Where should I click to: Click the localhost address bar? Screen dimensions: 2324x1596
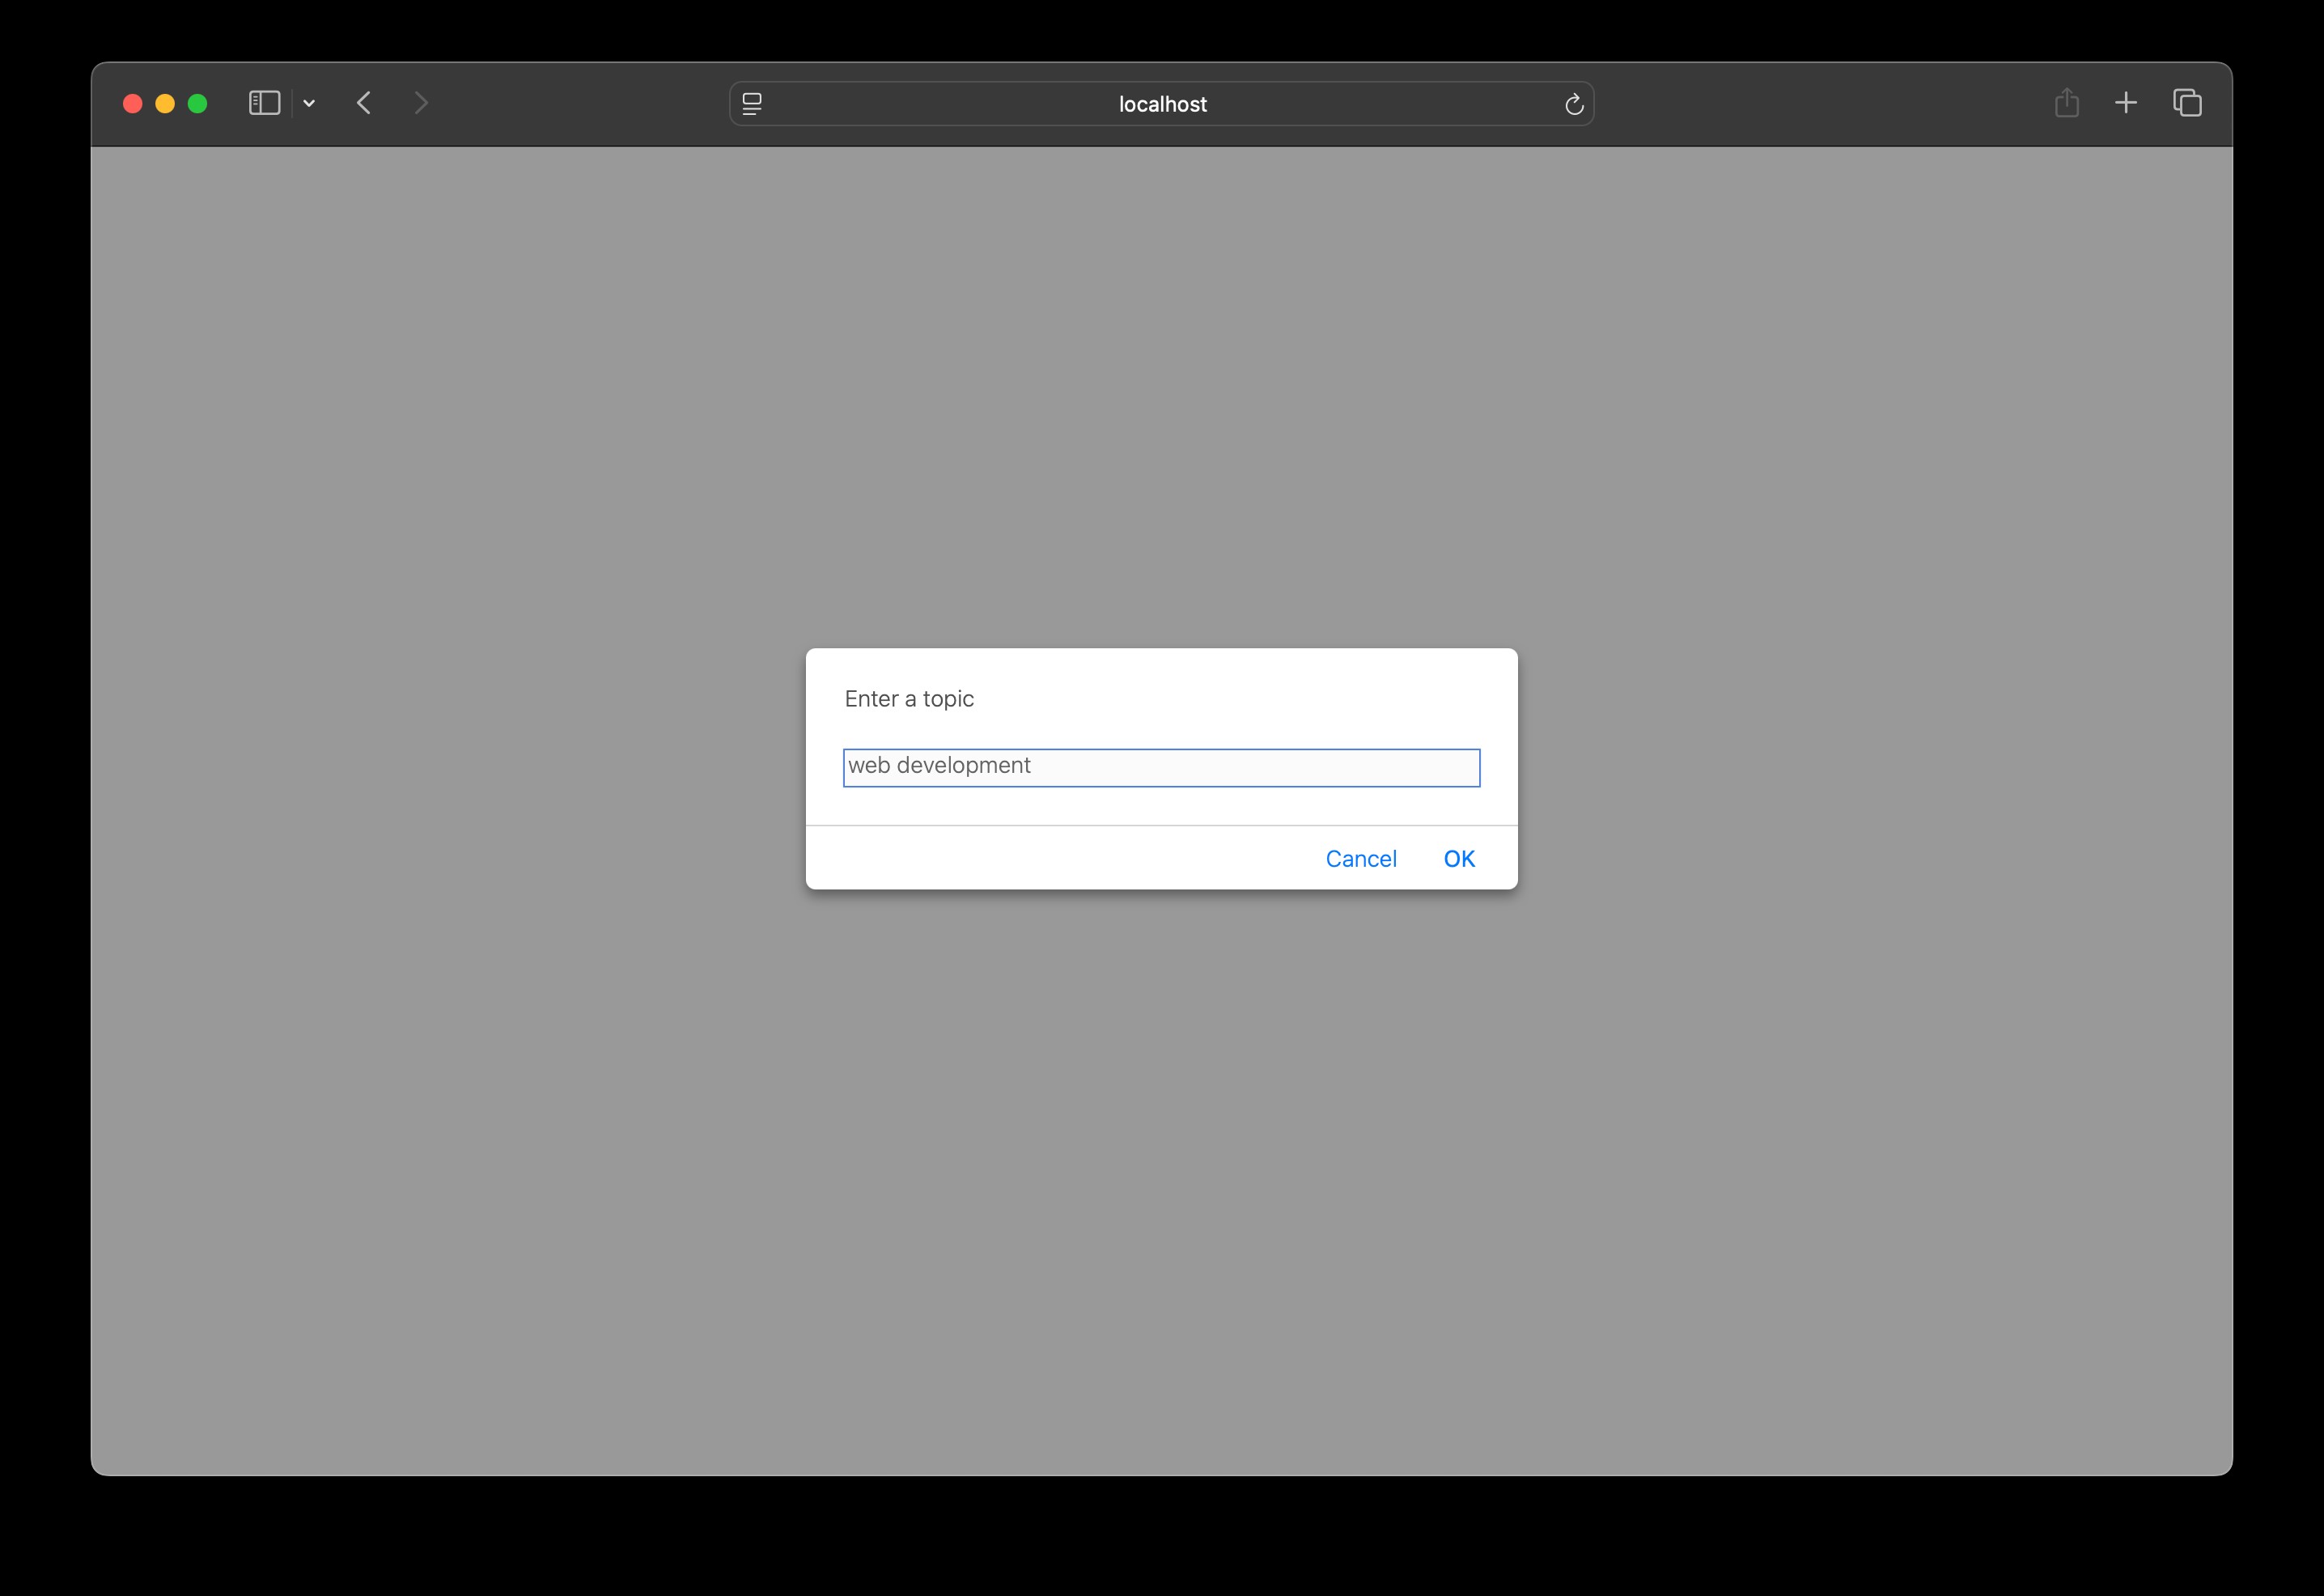[1161, 104]
